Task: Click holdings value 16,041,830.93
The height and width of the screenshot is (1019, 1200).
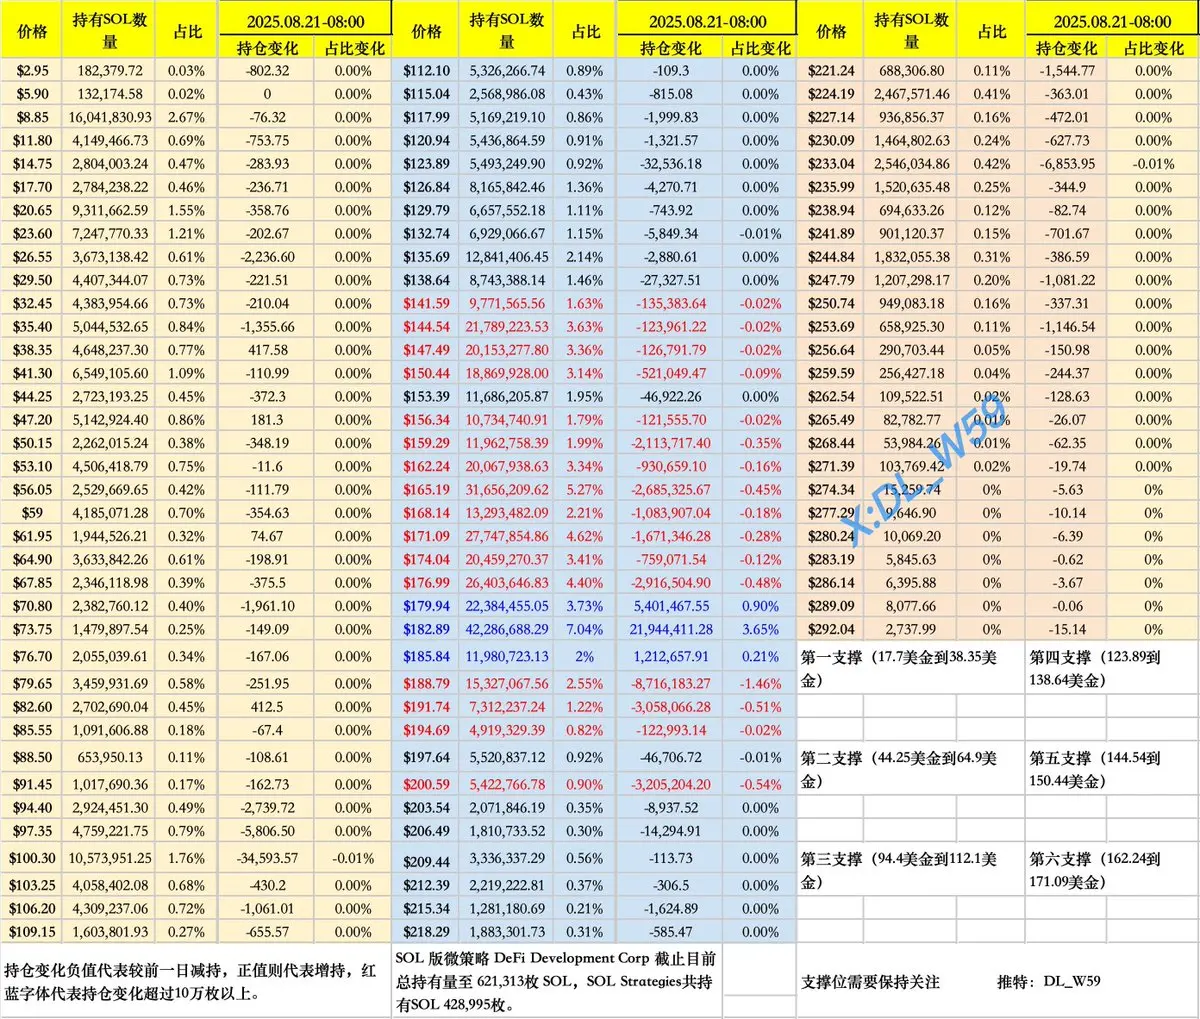Action: point(110,117)
